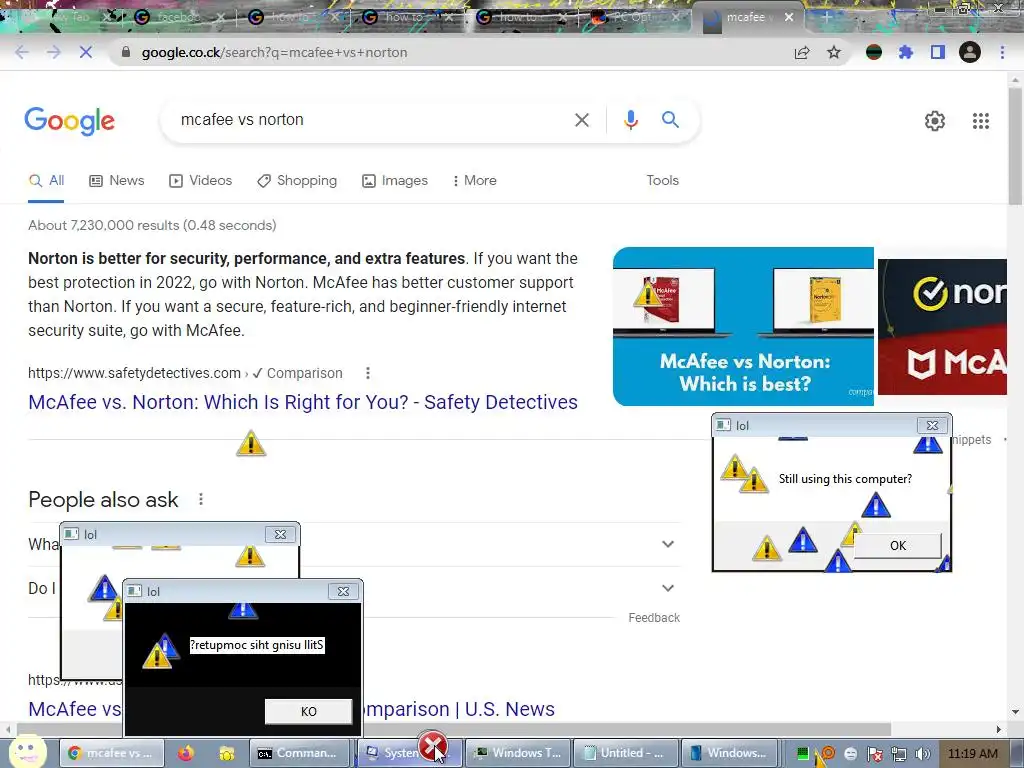The height and width of the screenshot is (768, 1024).
Task: Clear the Google search box
Action: (x=581, y=120)
